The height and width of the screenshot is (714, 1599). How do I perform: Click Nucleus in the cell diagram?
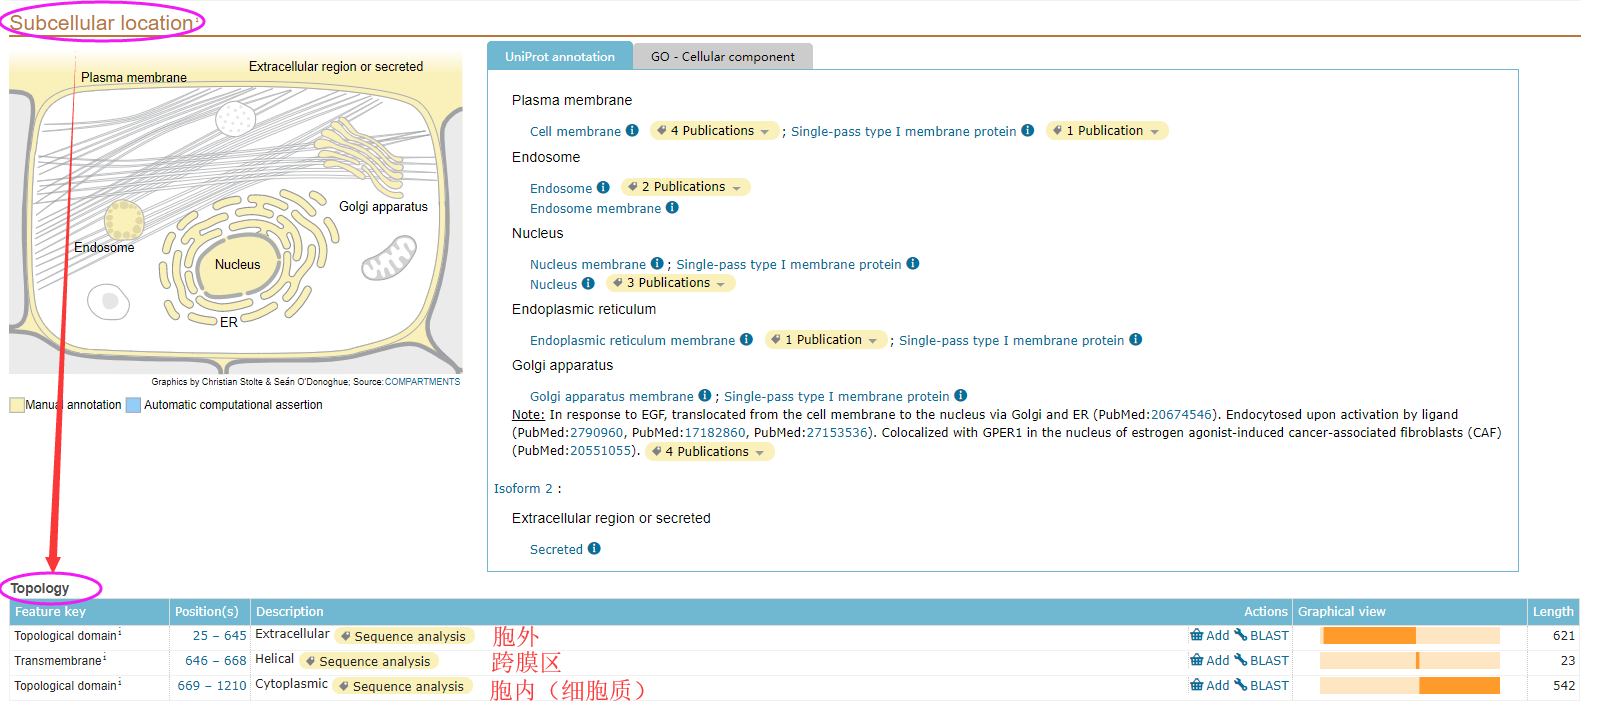tap(237, 265)
